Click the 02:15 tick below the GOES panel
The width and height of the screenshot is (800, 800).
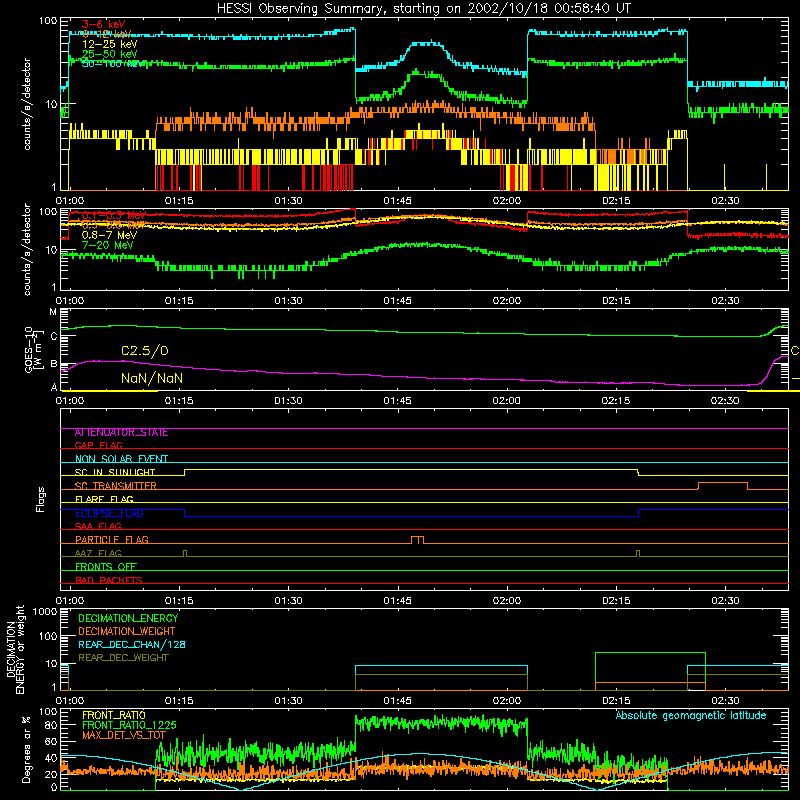616,401
